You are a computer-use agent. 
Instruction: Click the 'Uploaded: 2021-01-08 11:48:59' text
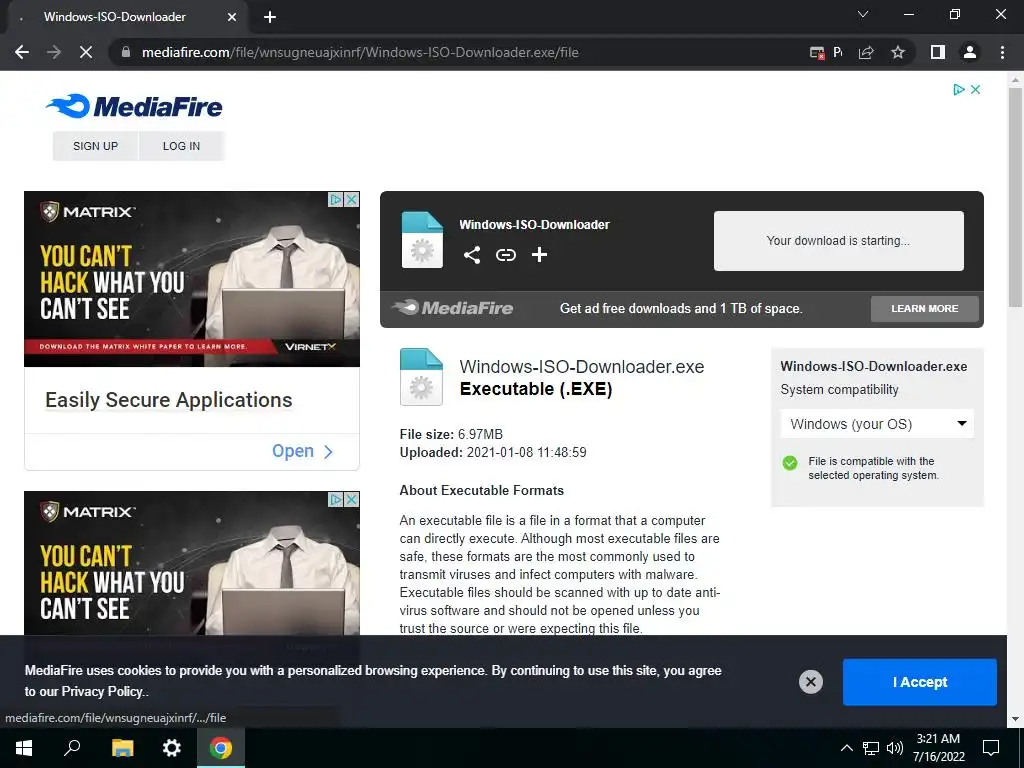click(493, 453)
